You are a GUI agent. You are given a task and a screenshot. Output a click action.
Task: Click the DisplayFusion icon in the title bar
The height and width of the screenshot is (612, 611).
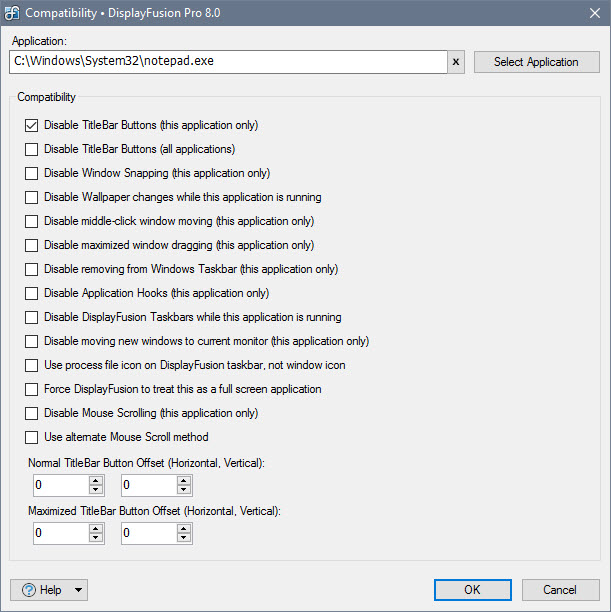pos(12,13)
